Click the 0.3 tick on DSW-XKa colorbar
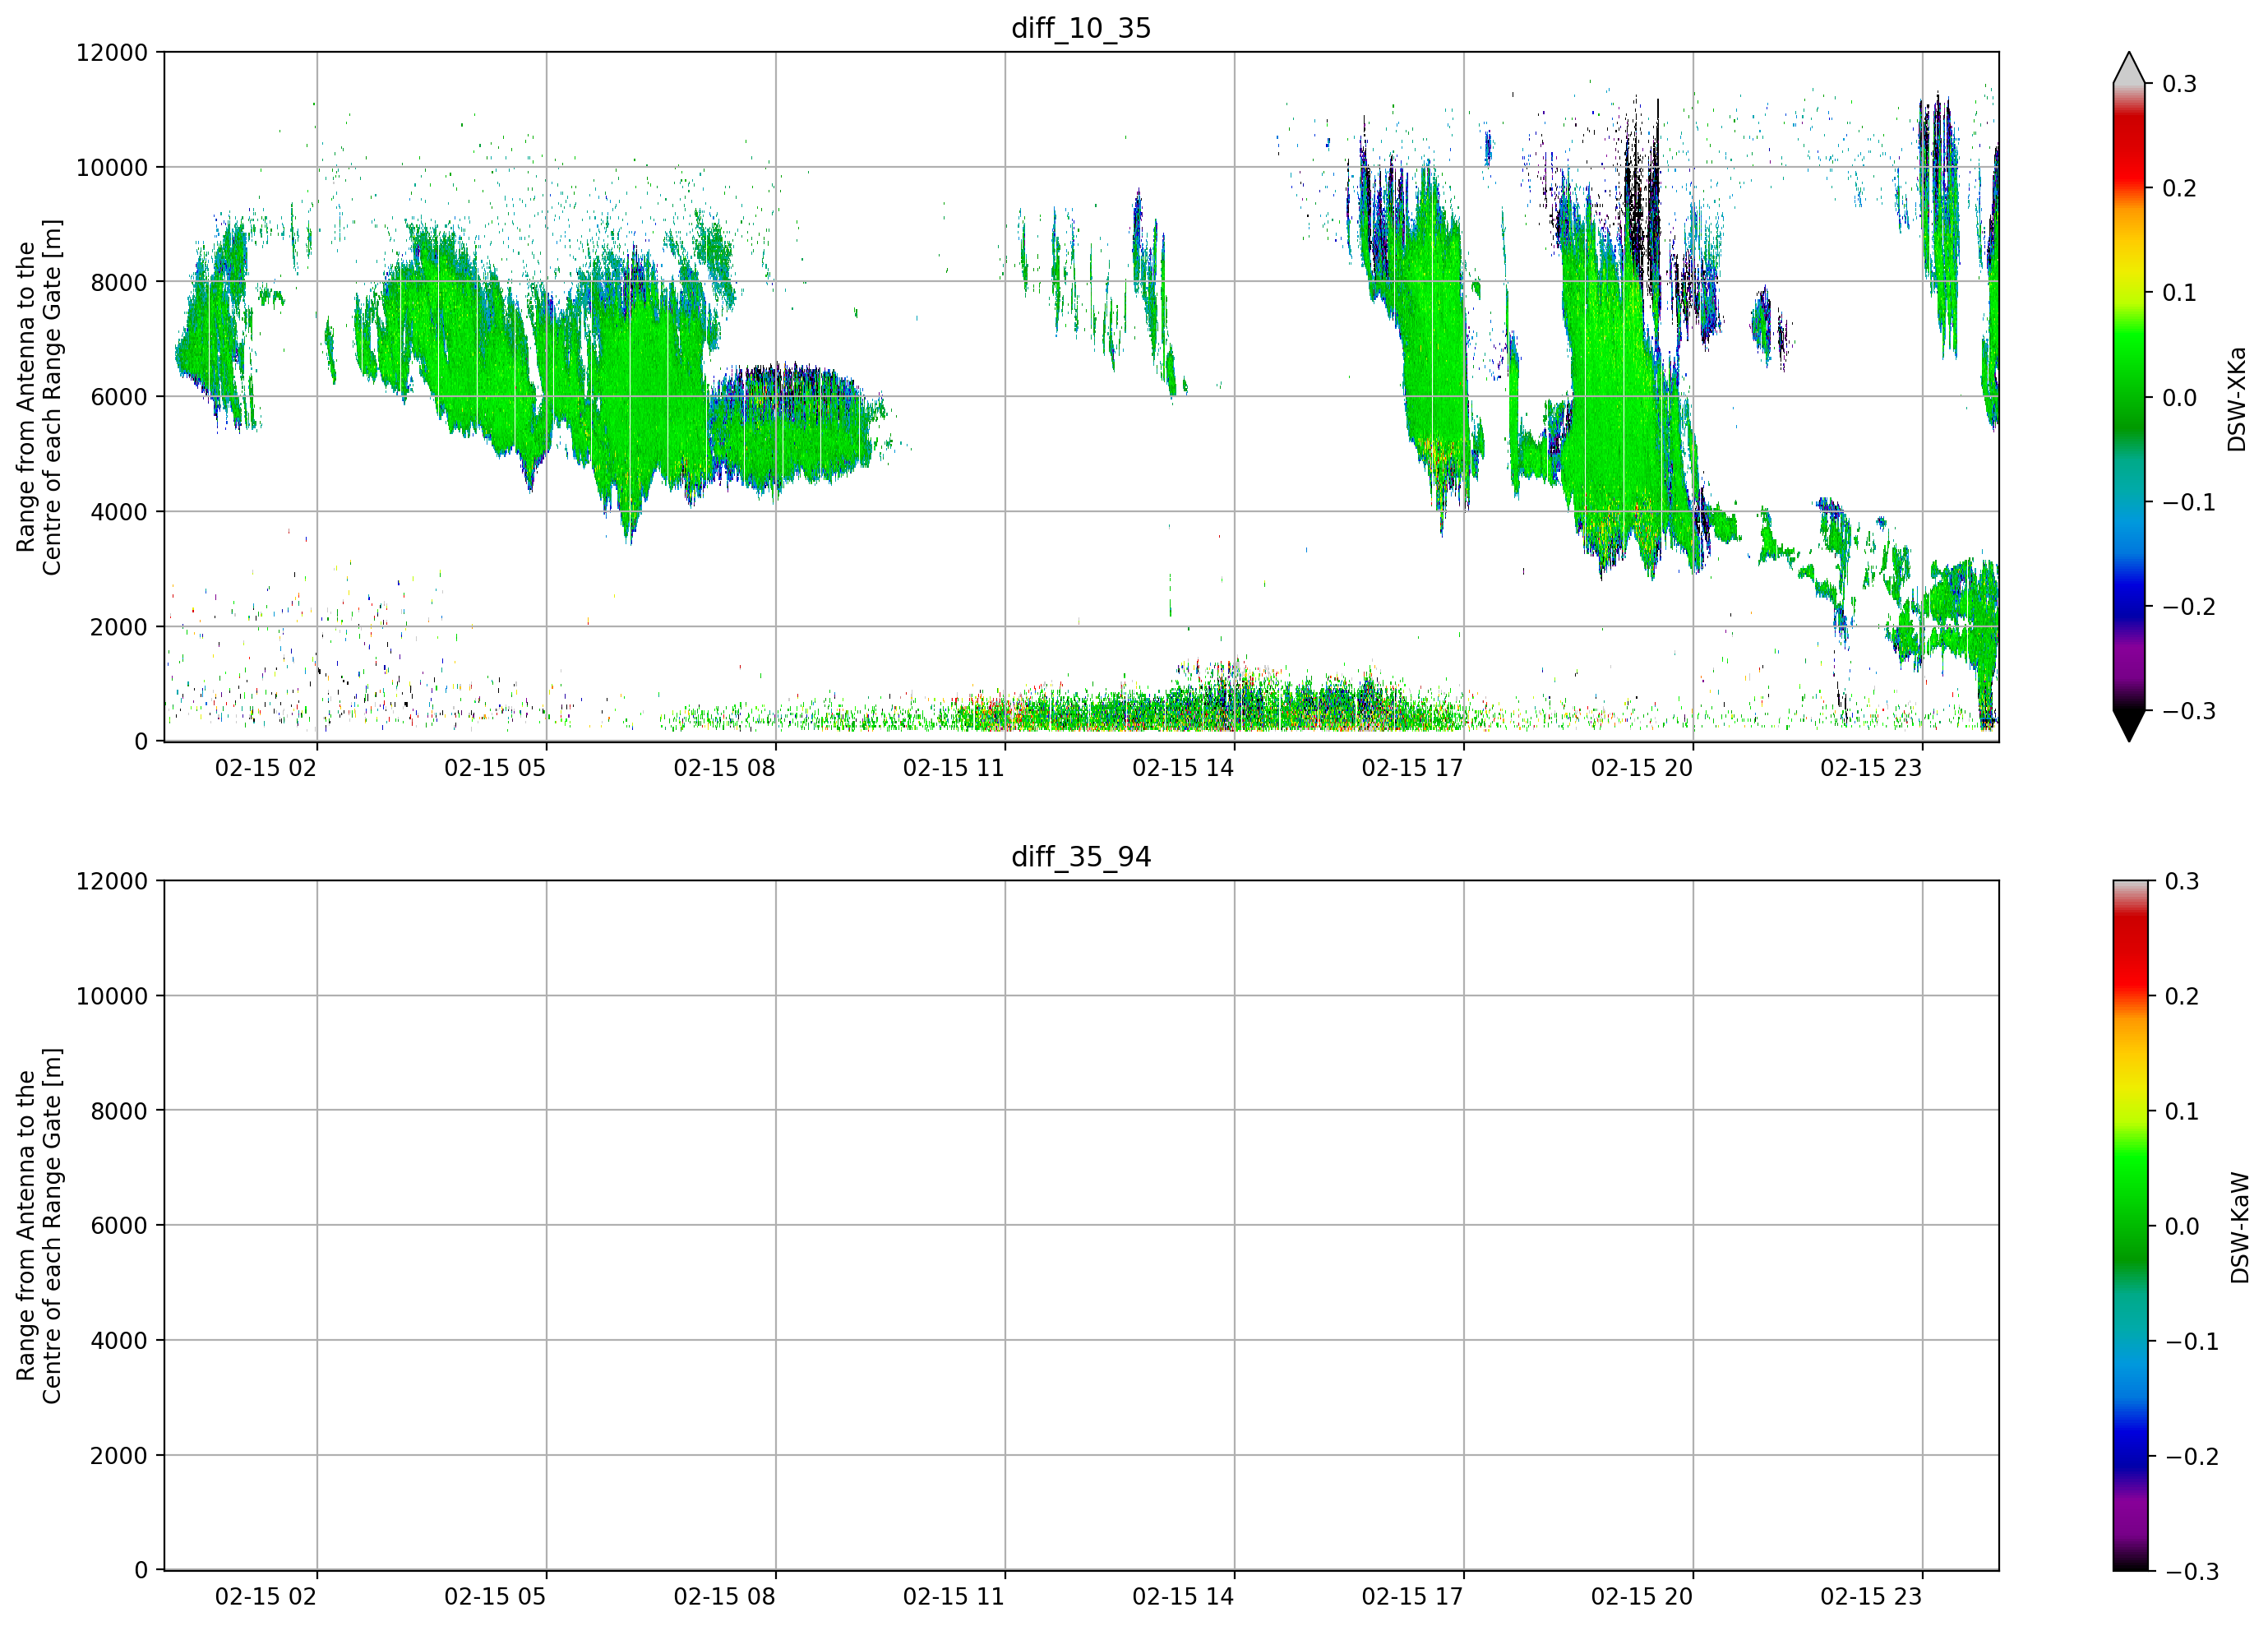Screen dimensions: 2268x1626 2180,84
